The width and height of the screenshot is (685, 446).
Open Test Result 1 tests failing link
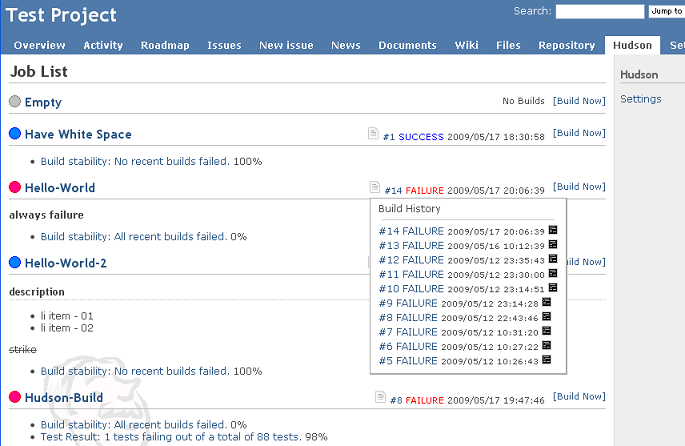[171, 437]
